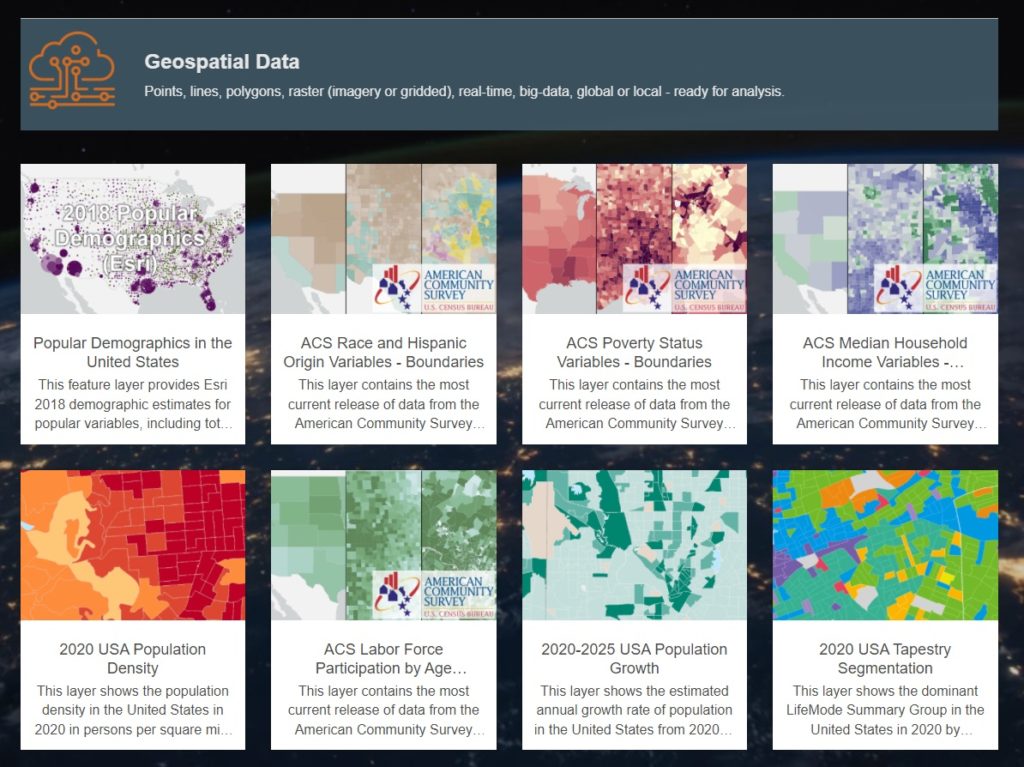Click the Geospatial Data heading

(222, 61)
